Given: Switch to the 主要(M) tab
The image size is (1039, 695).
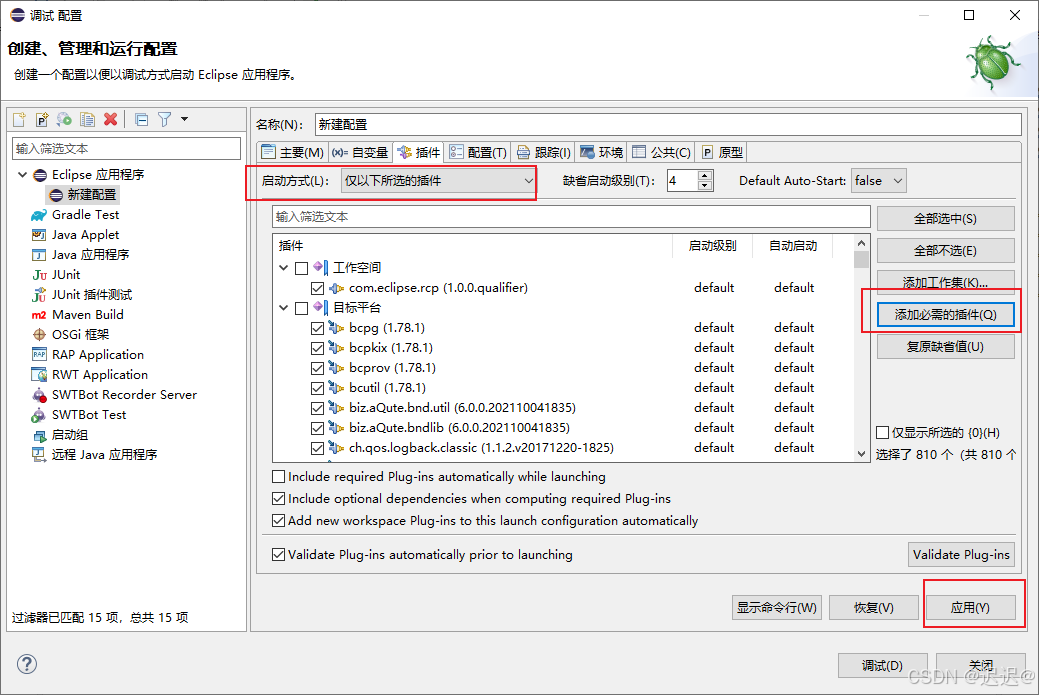Looking at the screenshot, I should (x=292, y=152).
